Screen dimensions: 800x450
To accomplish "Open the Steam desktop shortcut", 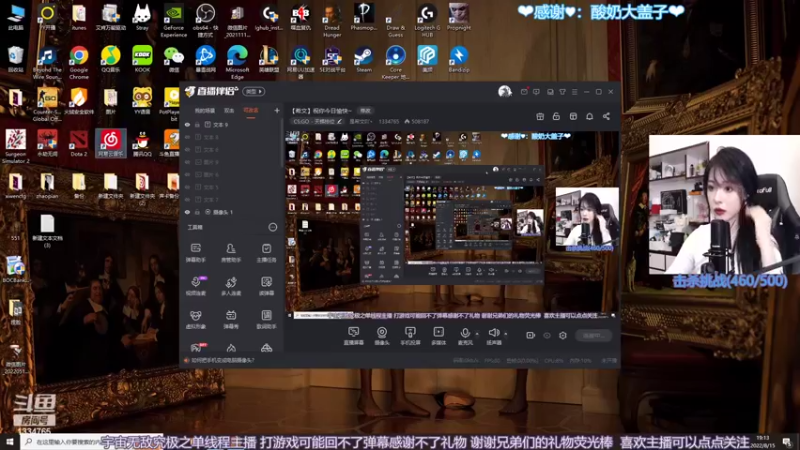I will click(364, 59).
